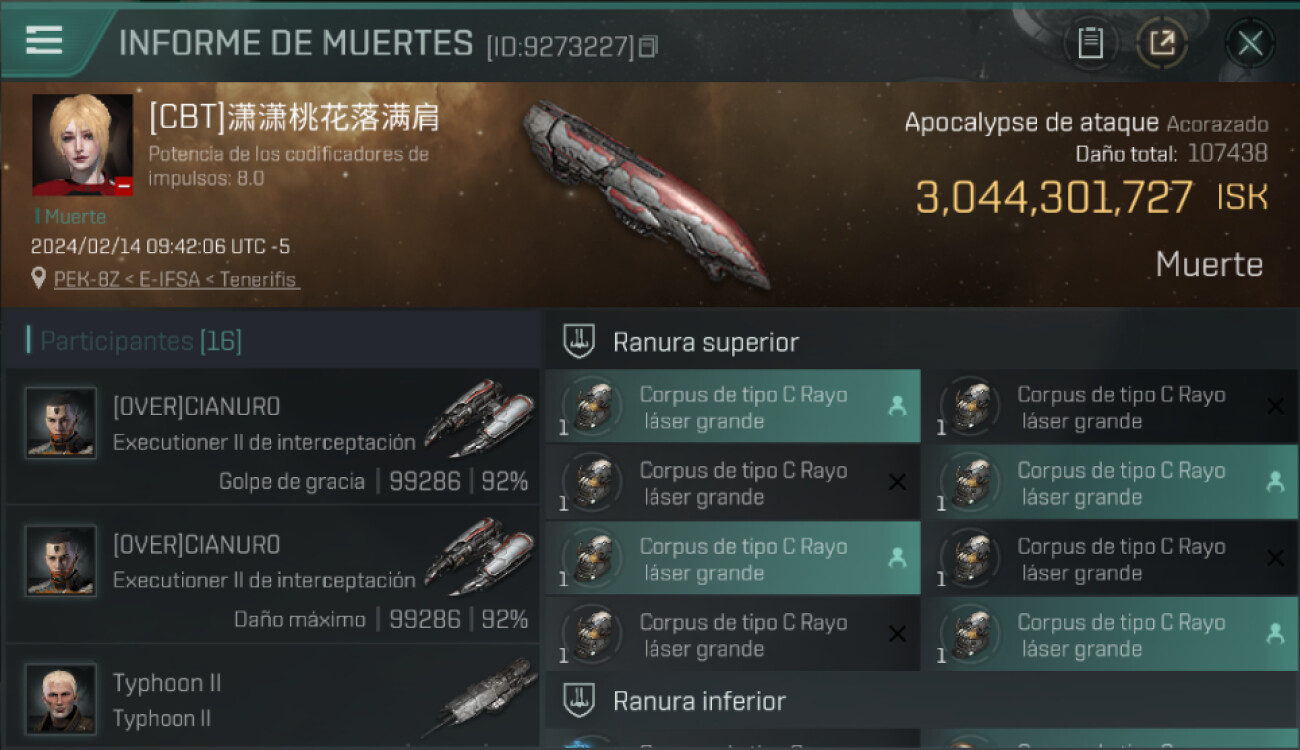This screenshot has width=1300, height=750.
Task: Click the Apocalypse de ataque ship image
Action: pyautogui.click(x=645, y=193)
